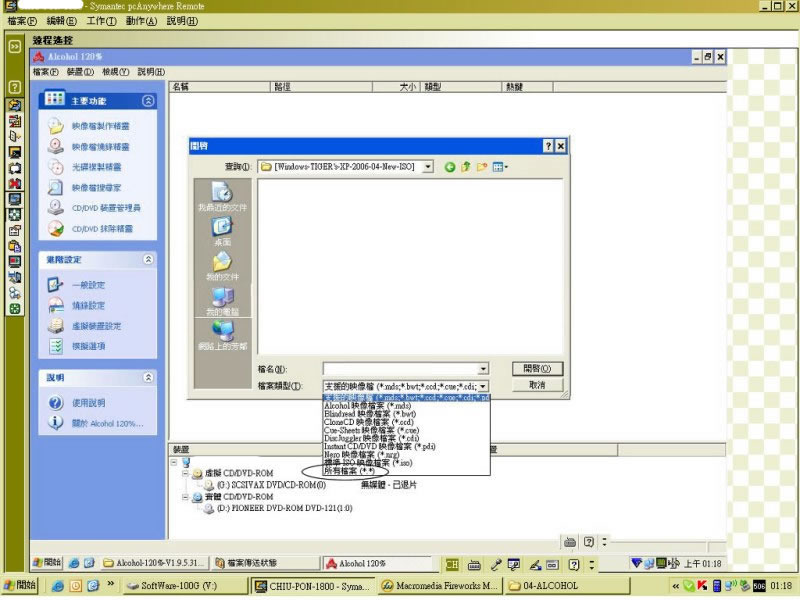800x600 pixels.
Task: Click the double-arrow icon at top of pcAnywhere toolbar
Action: pyautogui.click(x=15, y=47)
